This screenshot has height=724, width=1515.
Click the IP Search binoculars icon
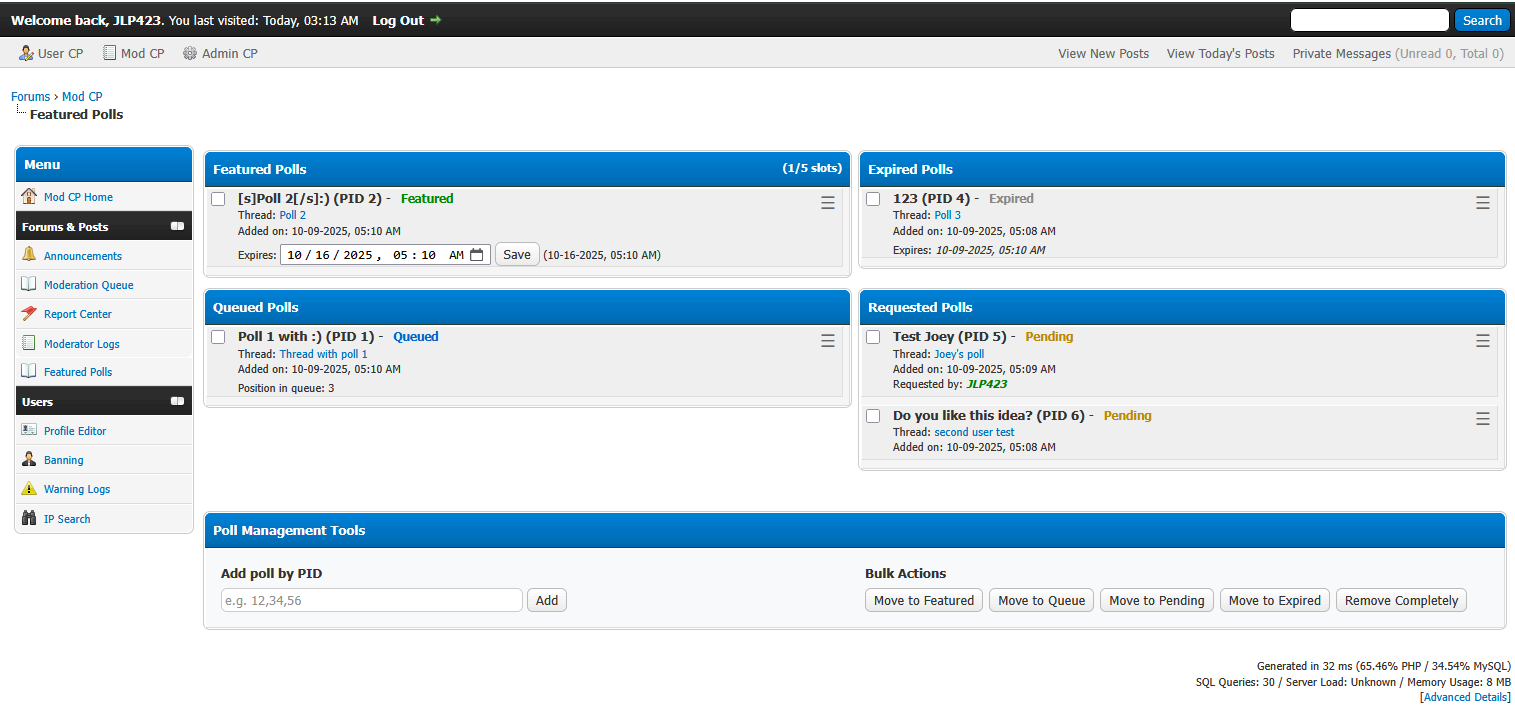tap(29, 518)
